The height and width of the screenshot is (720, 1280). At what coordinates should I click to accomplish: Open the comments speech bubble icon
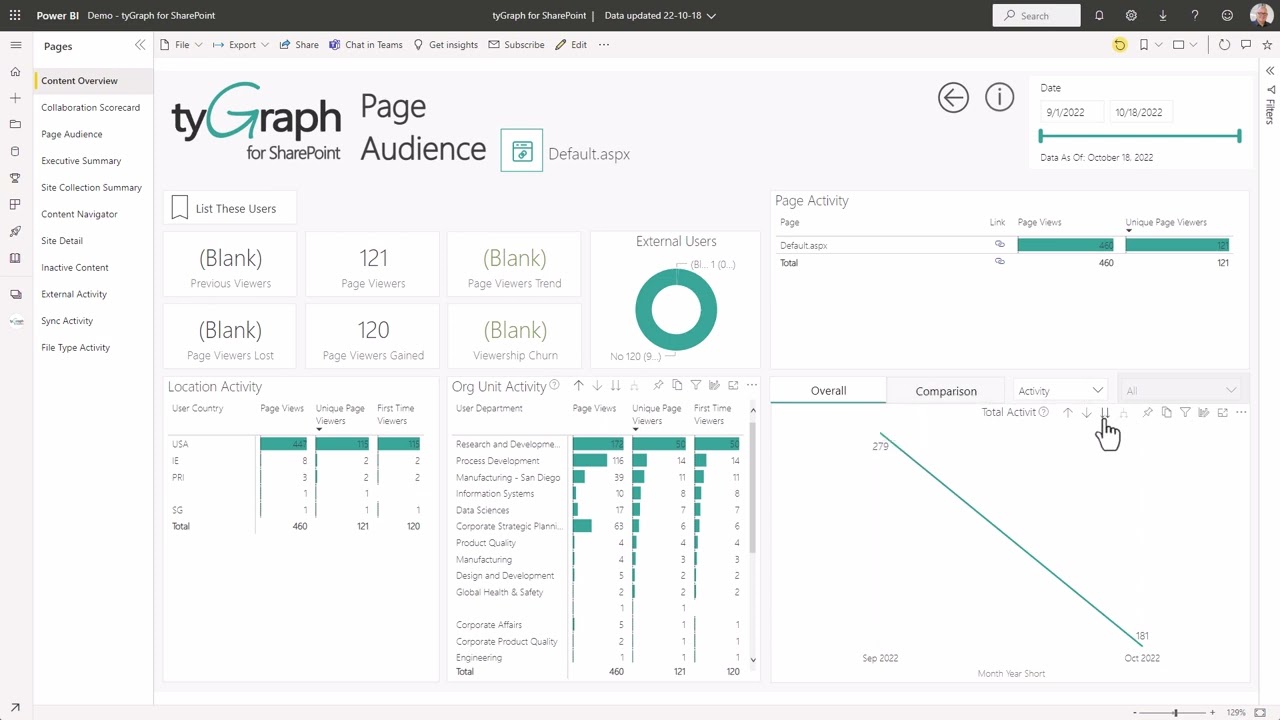1246,45
